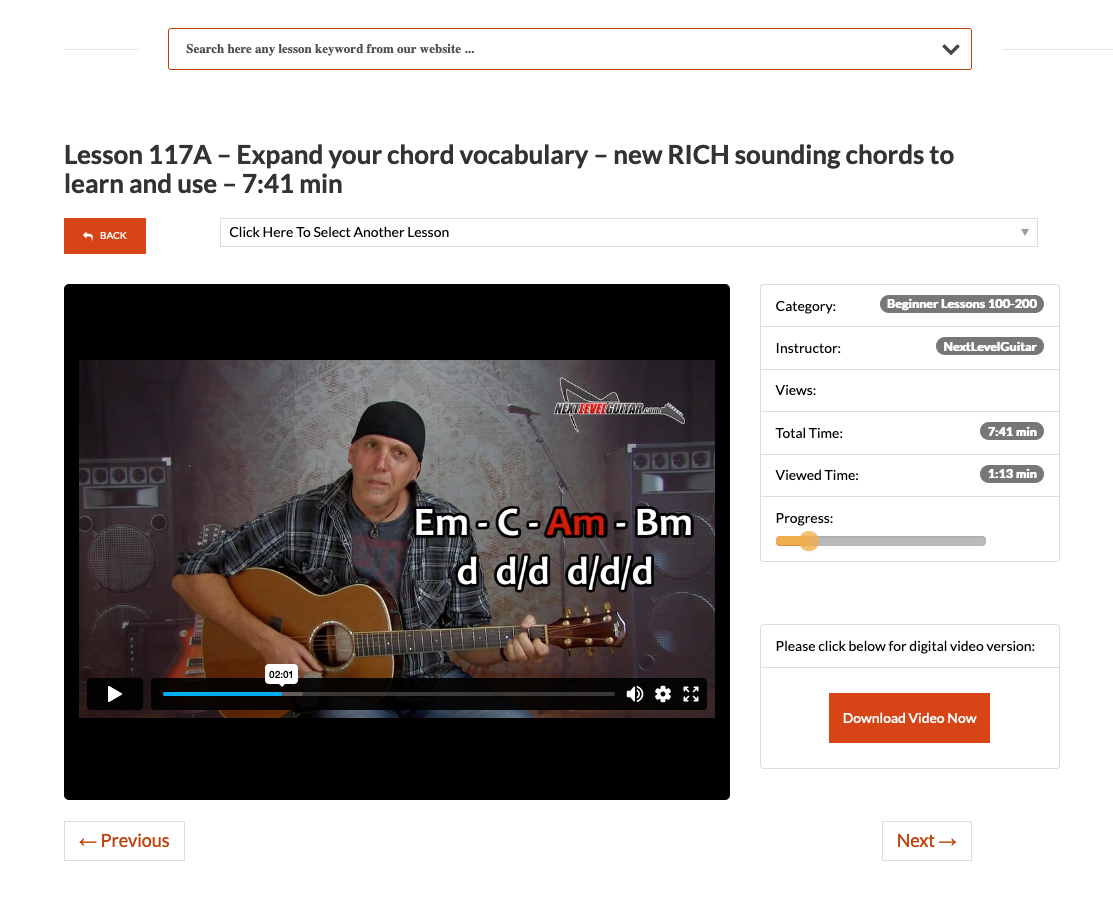Image resolution: width=1113 pixels, height=910 pixels.
Task: Open Beginner Lessons 100-200 category tag
Action: (x=961, y=304)
